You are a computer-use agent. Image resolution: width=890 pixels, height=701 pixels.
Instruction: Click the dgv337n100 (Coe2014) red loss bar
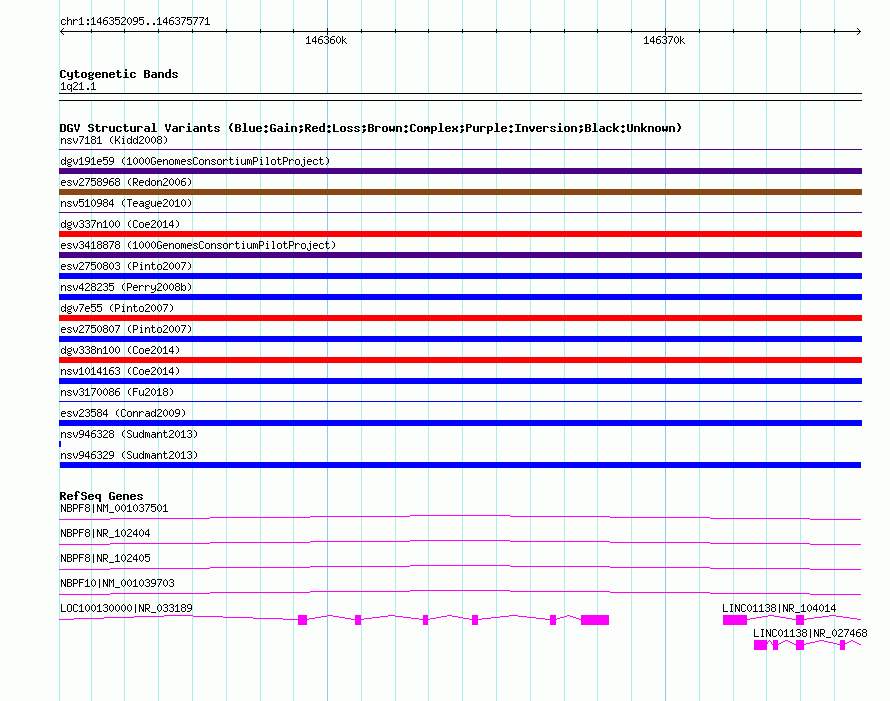[460, 234]
